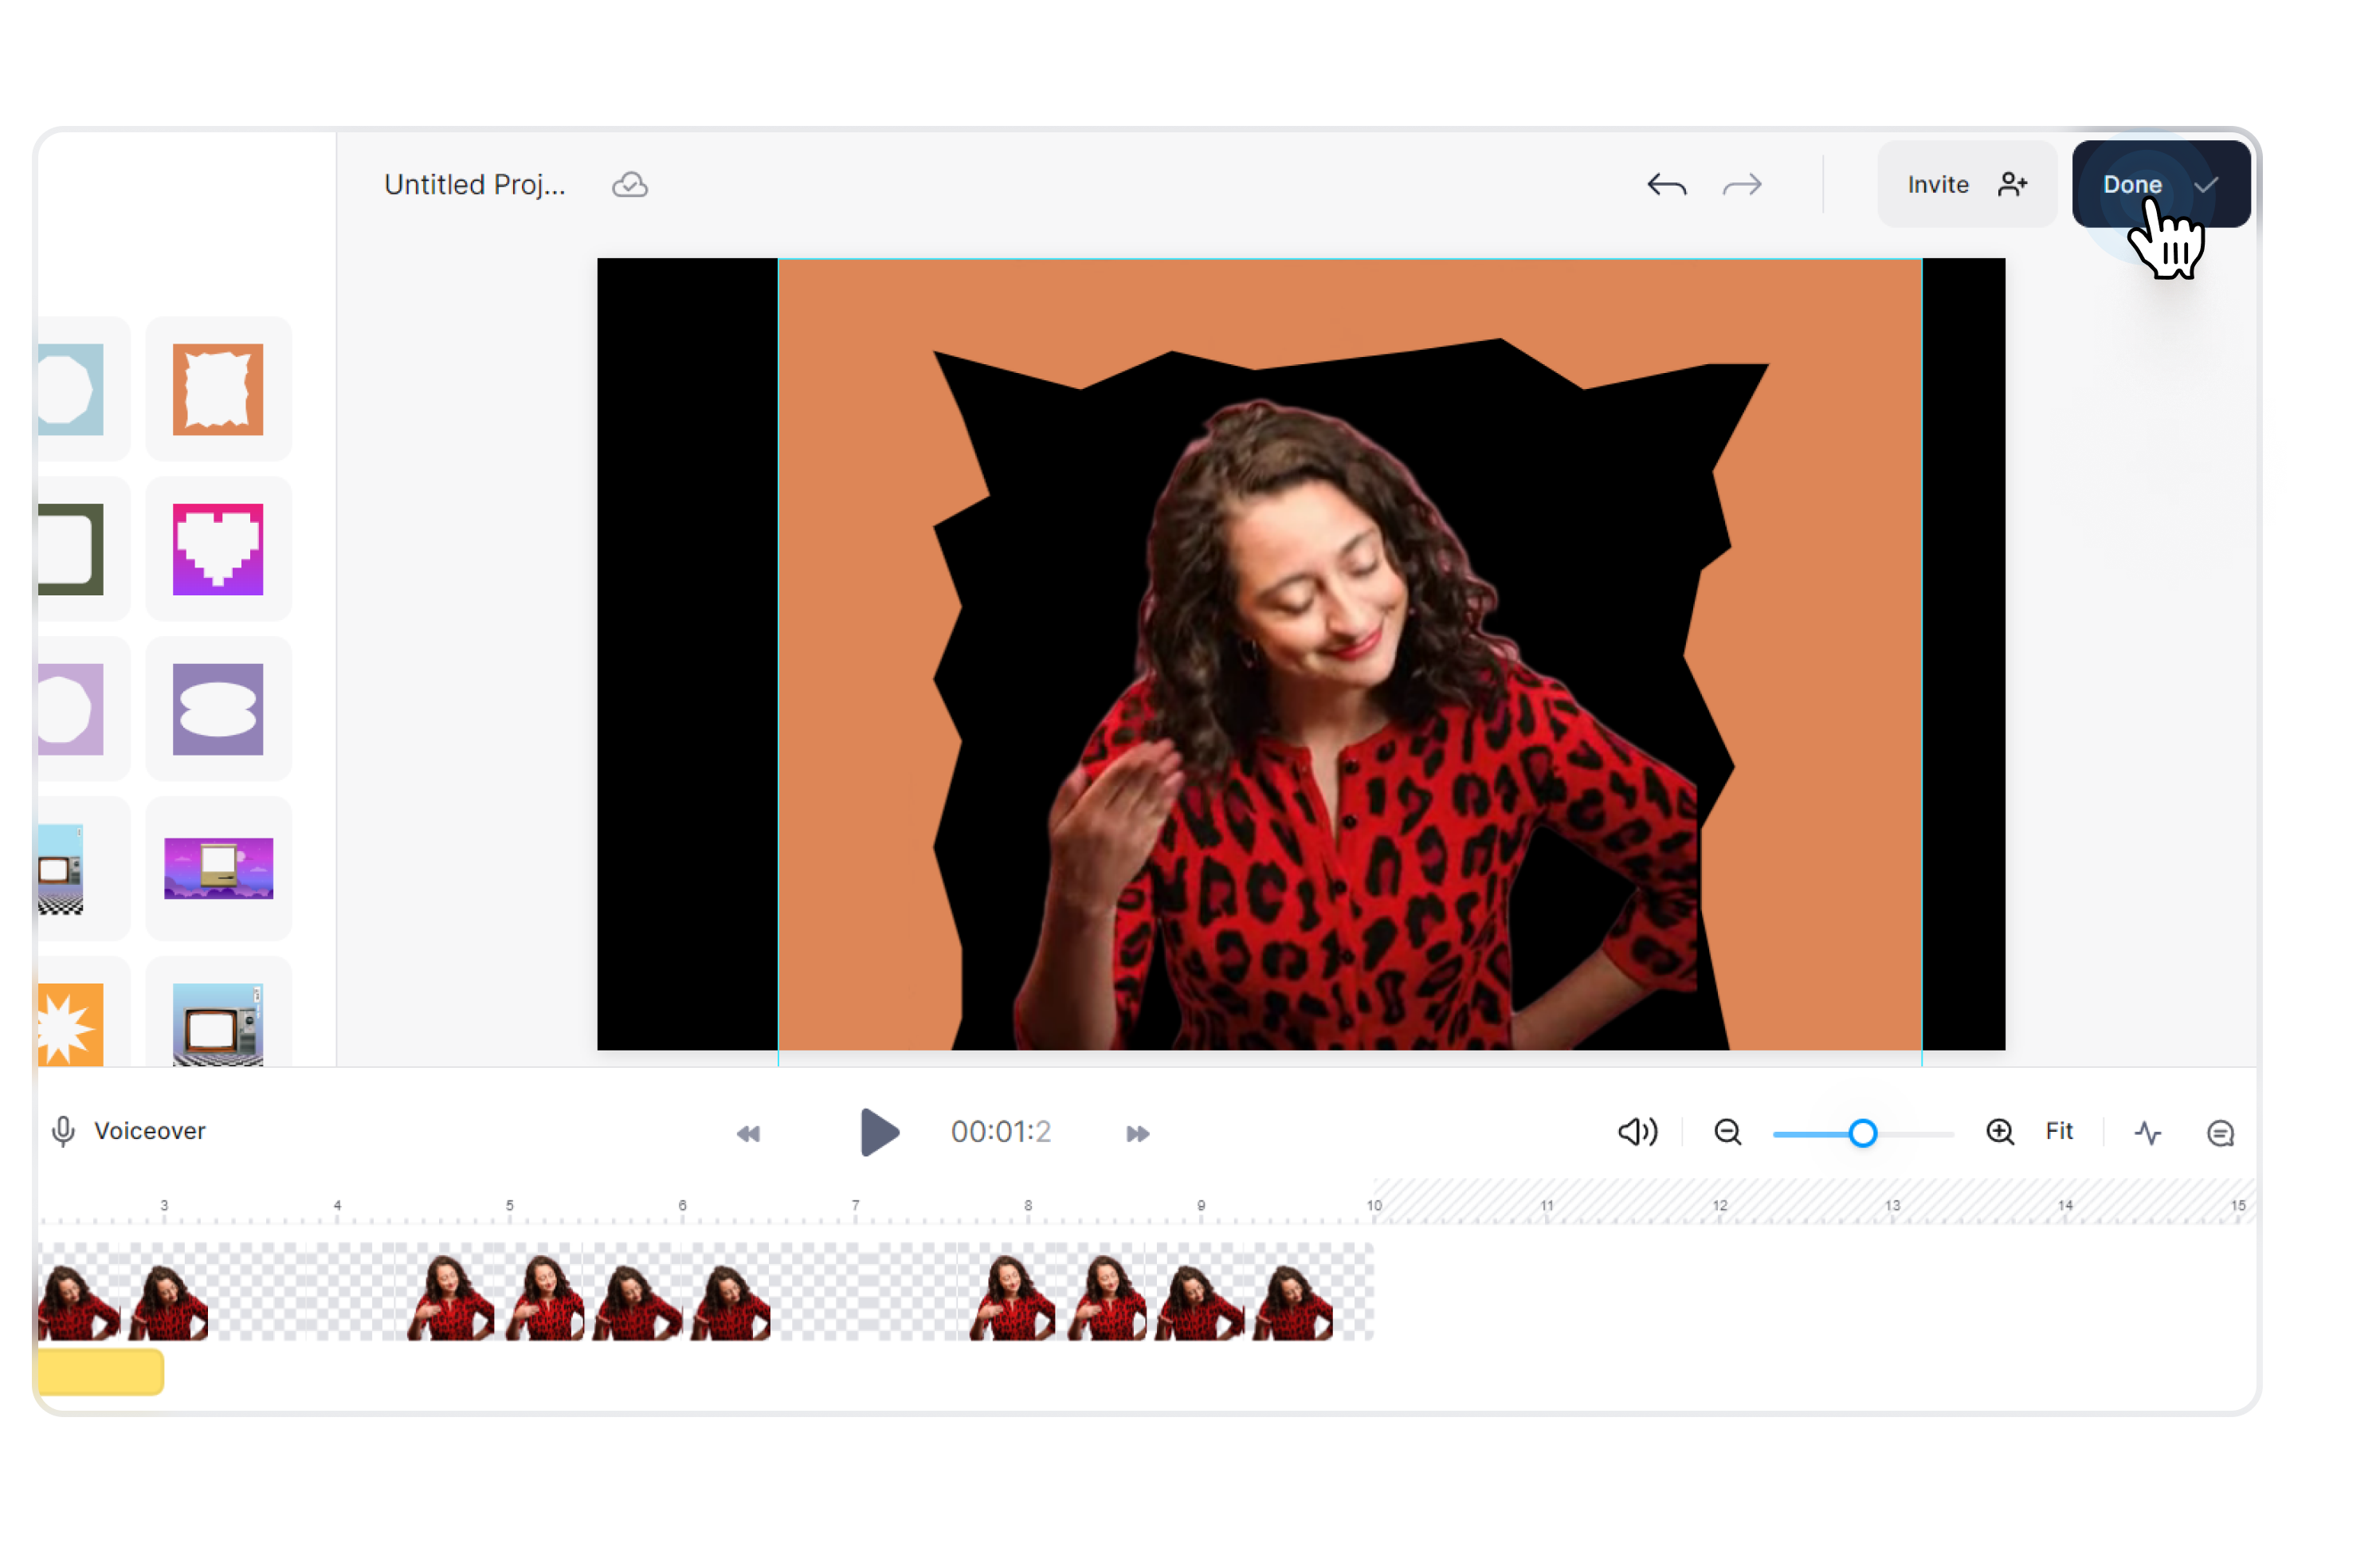Screen dimensions: 2380x1543
Task: Select the video clip on the timeline
Action: tap(705, 1291)
